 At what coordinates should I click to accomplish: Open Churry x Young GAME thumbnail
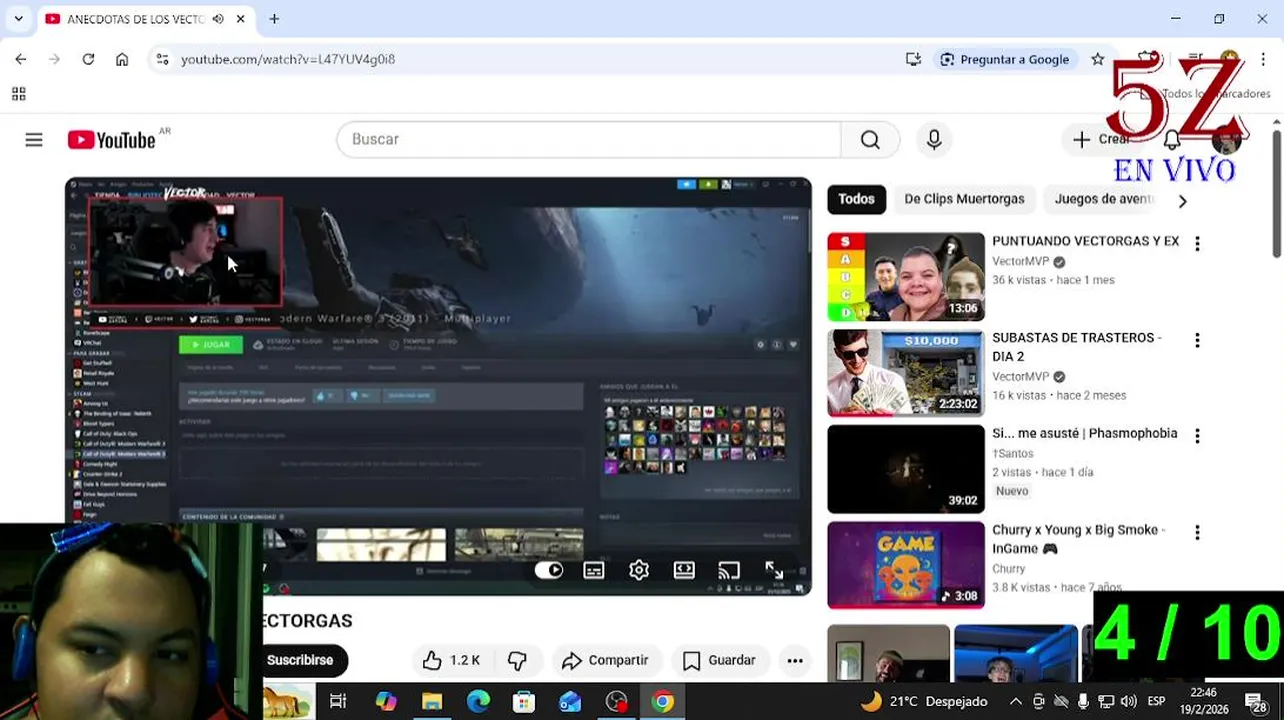click(x=906, y=565)
